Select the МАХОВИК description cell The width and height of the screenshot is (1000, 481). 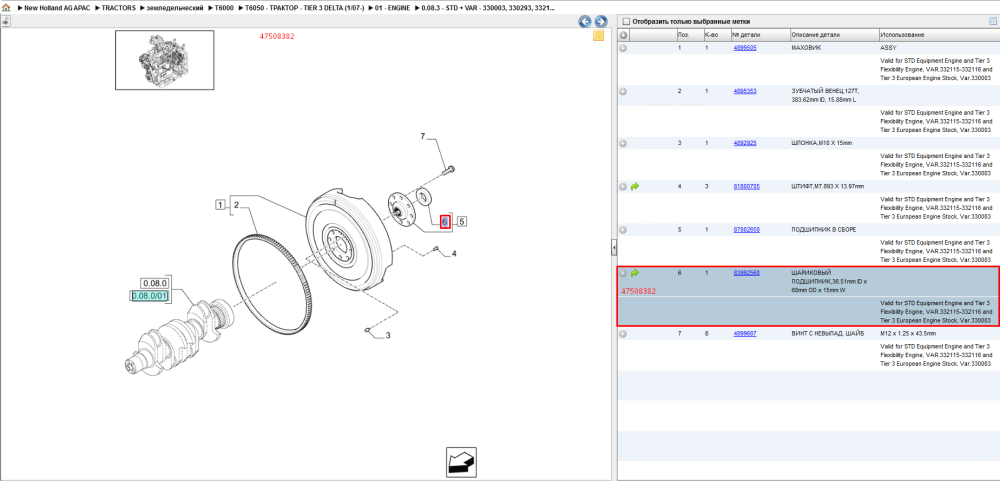(805, 48)
